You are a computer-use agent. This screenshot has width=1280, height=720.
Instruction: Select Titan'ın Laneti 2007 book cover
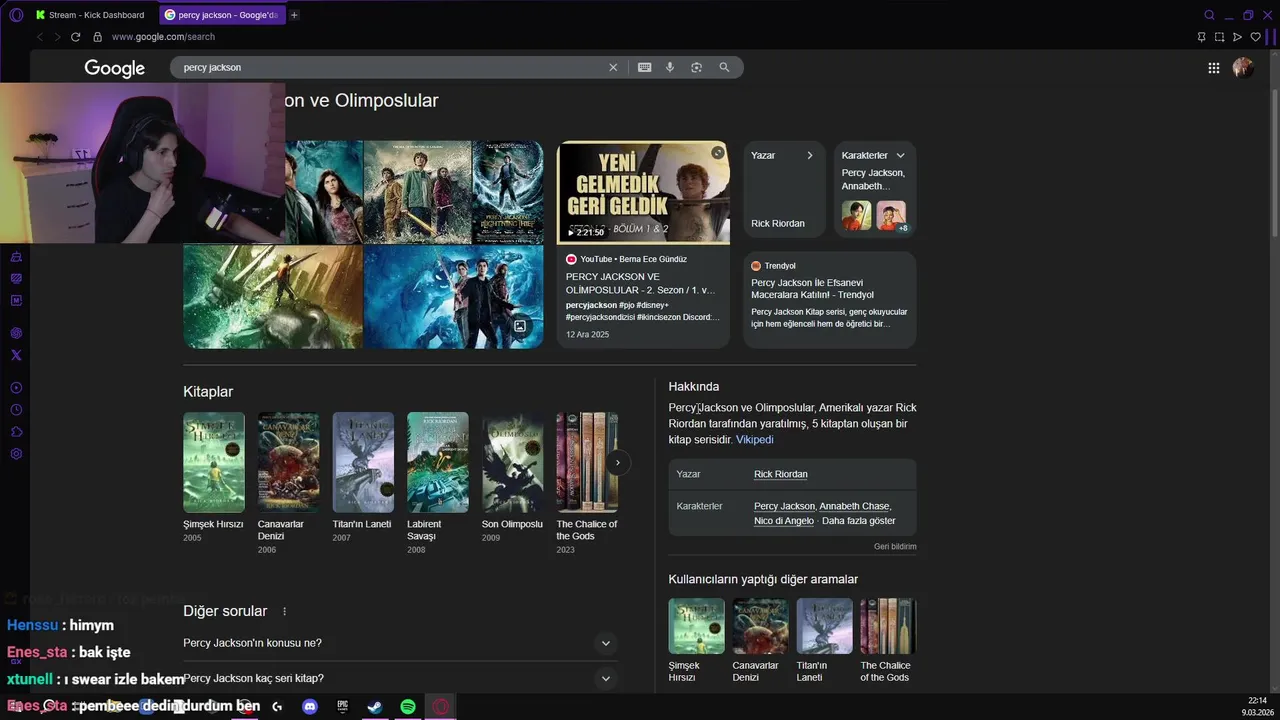(363, 462)
